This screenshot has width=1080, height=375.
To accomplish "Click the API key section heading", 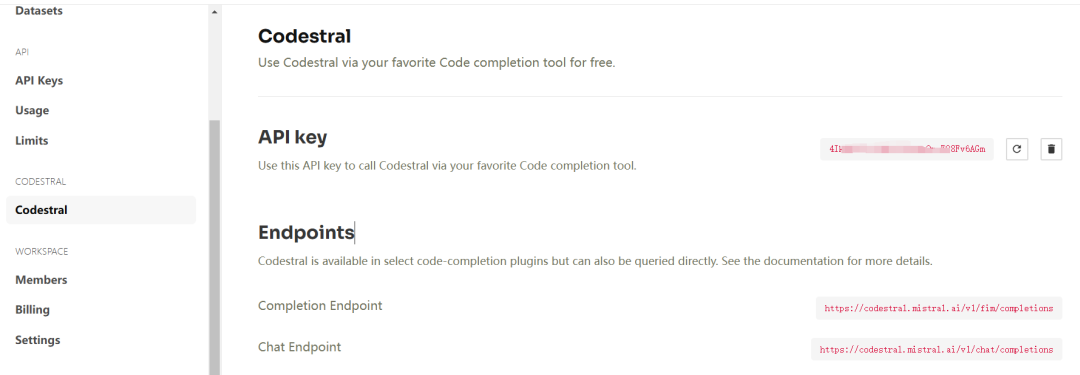I will pos(292,137).
